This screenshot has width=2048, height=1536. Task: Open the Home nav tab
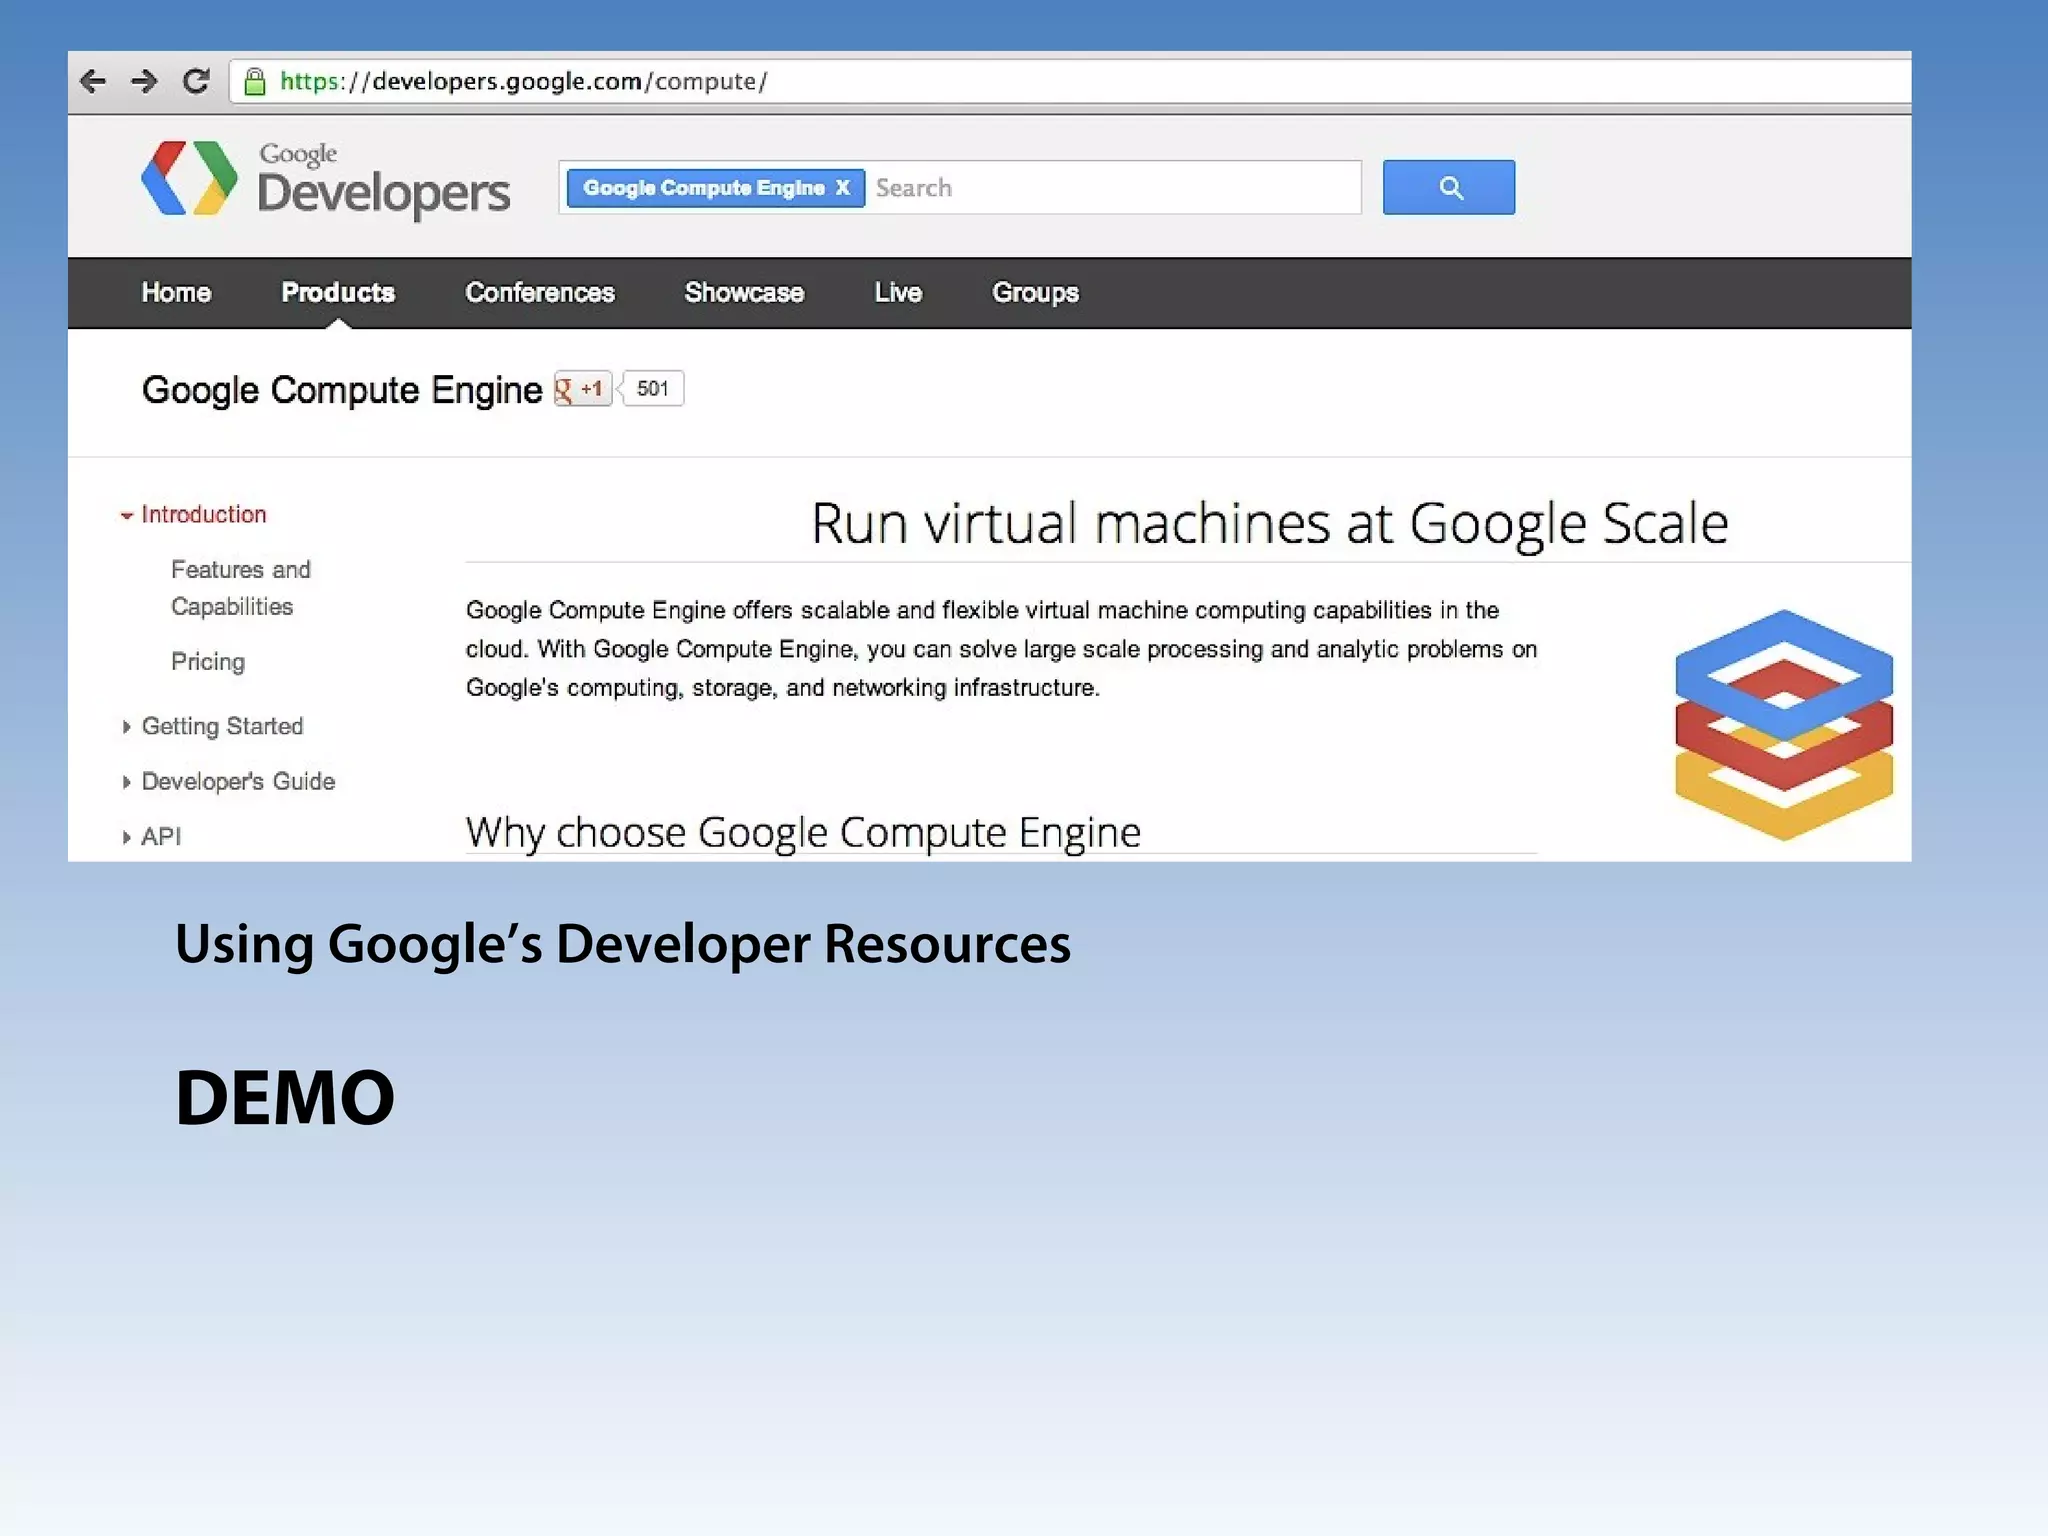pyautogui.click(x=176, y=292)
